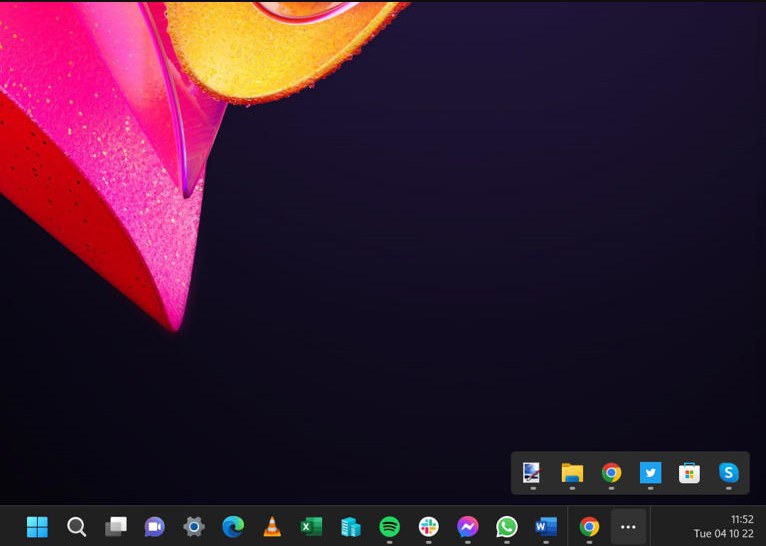Screen dimensions: 766x546
Task: Open Twitter in the overflow popup
Action: pos(650,473)
